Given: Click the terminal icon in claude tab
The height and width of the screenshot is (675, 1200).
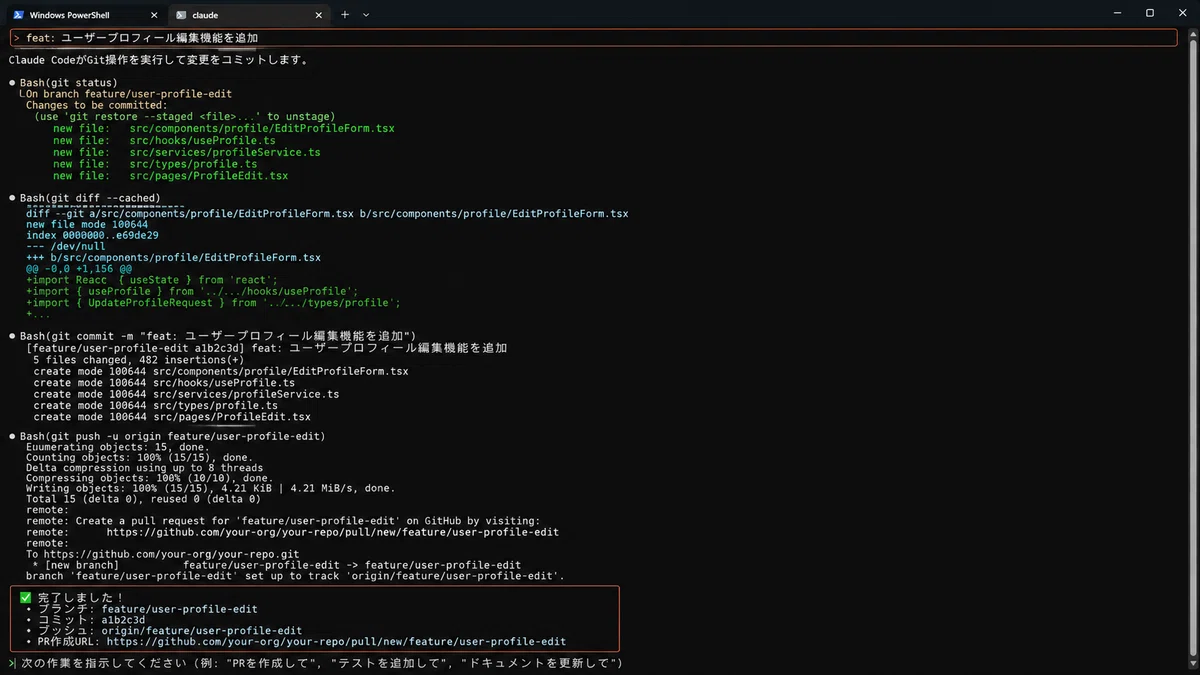Looking at the screenshot, I should pyautogui.click(x=180, y=15).
